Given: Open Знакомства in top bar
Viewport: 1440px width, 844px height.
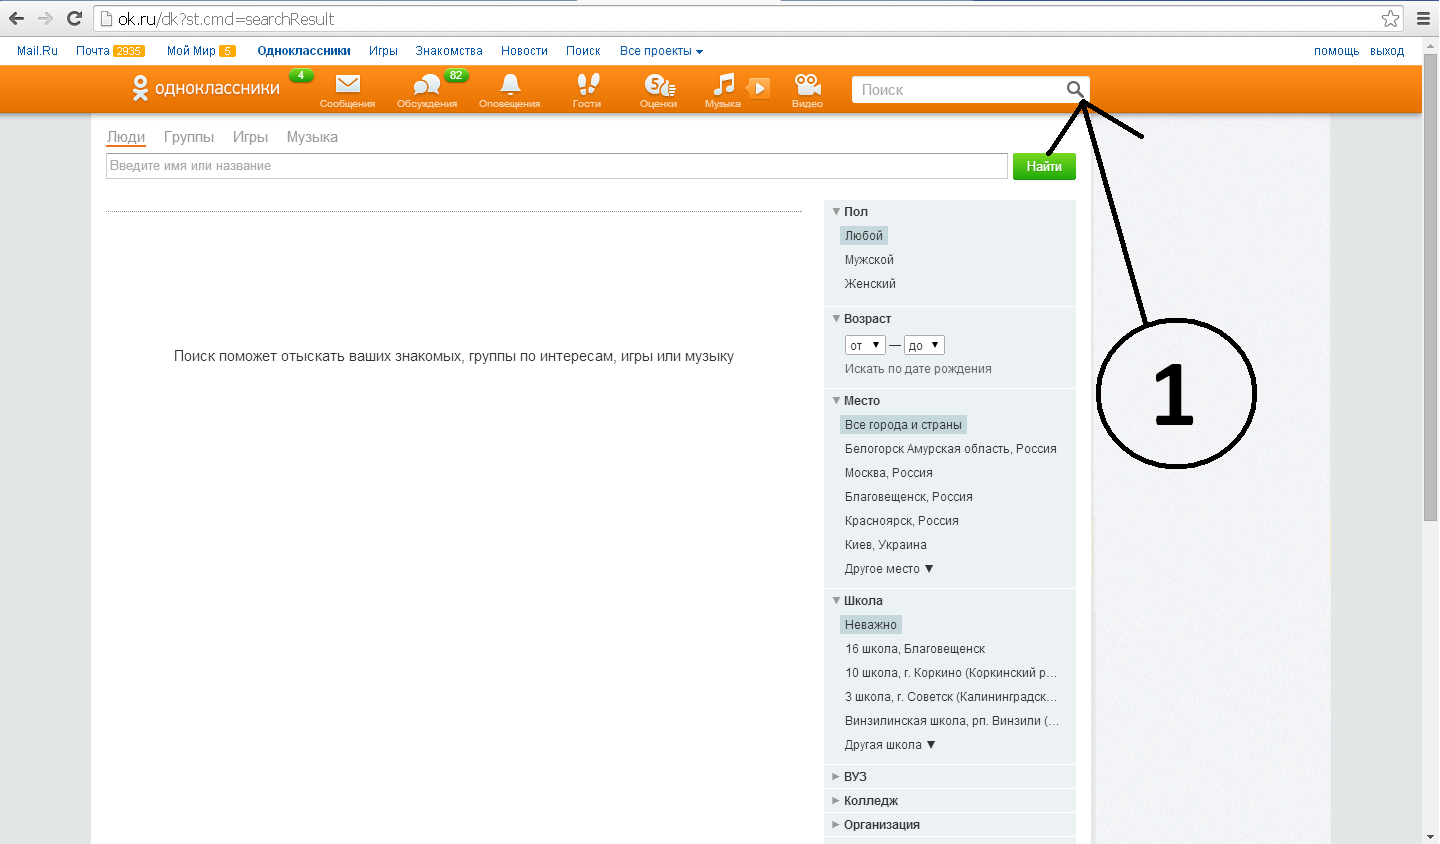Looking at the screenshot, I should (x=449, y=51).
